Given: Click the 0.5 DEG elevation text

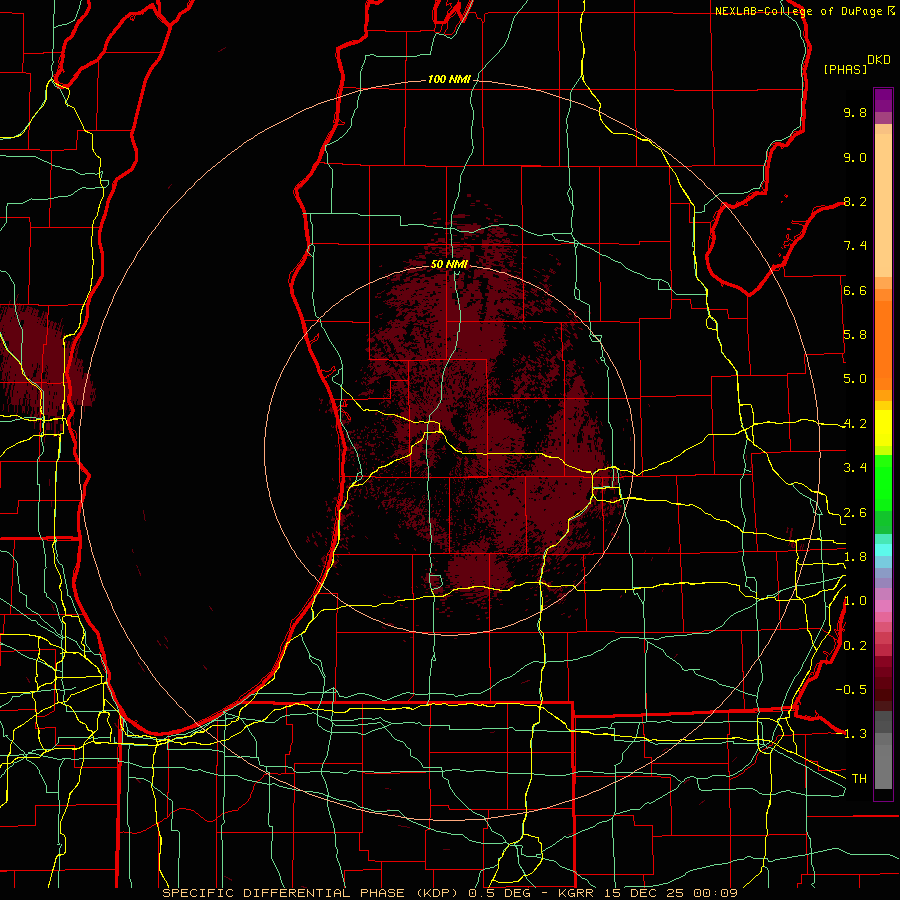Looking at the screenshot, I should click(x=499, y=893).
